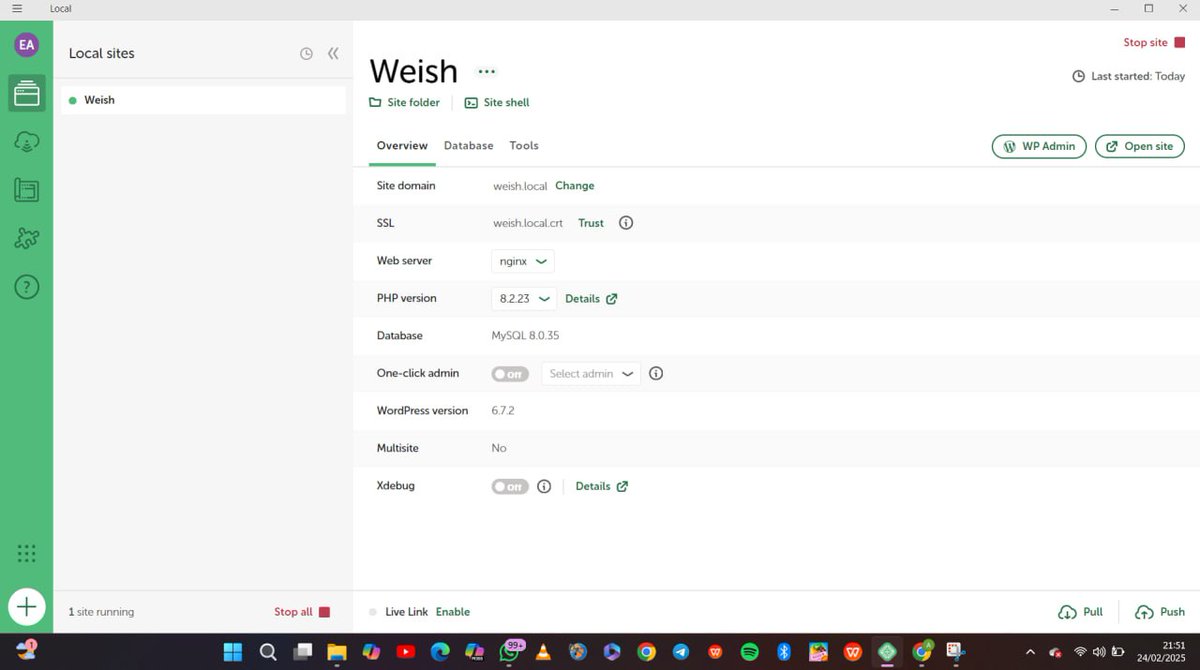Image resolution: width=1200 pixels, height=670 pixels.
Task: Switch to the Overview tab
Action: pos(402,146)
